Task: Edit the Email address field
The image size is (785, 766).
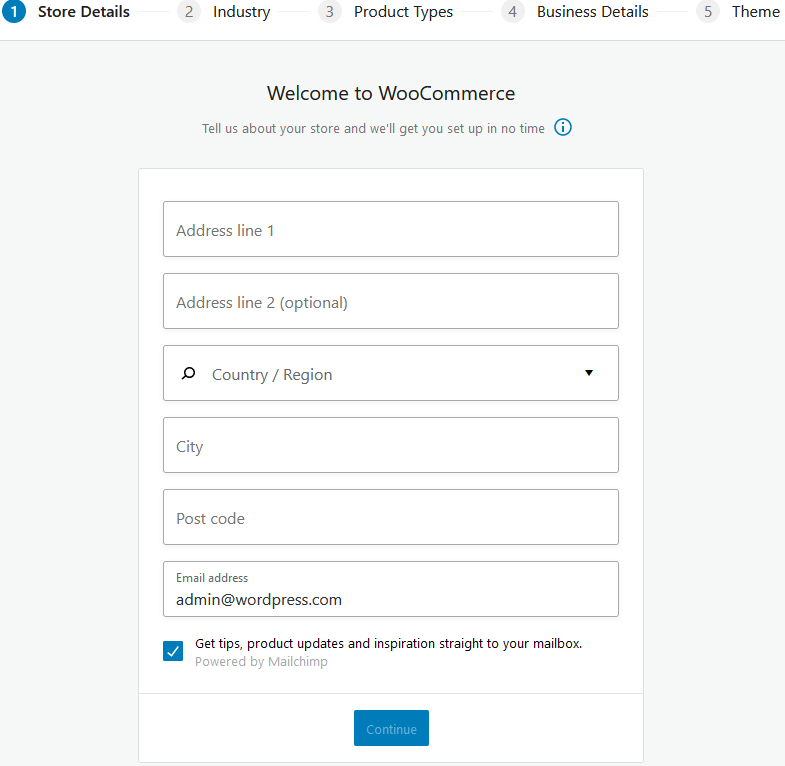Action: tap(390, 599)
